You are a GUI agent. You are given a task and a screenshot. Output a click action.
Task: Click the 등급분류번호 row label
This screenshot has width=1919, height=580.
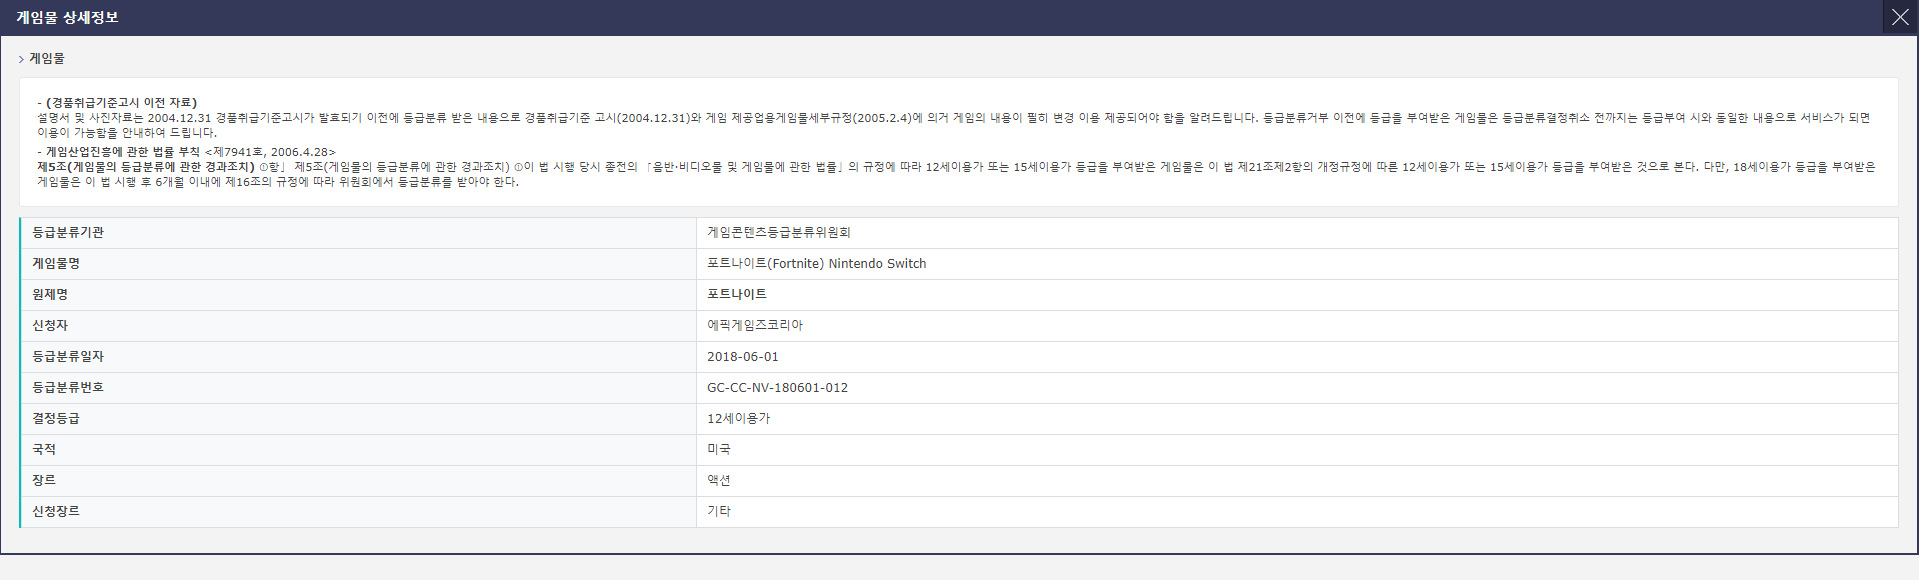click(68, 387)
